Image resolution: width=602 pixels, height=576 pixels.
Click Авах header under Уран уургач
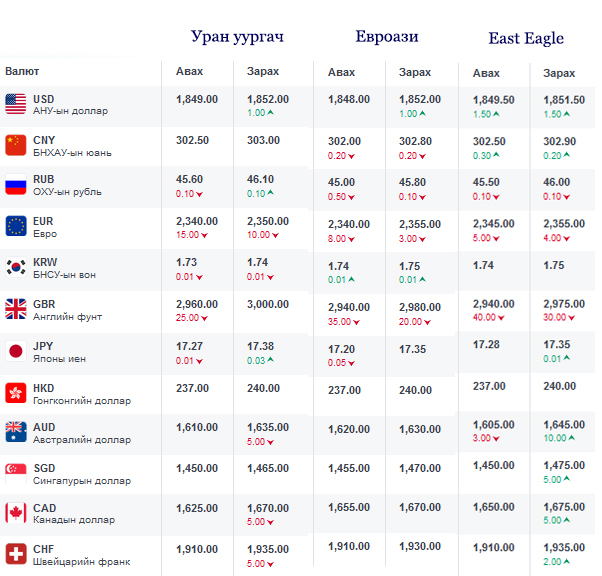(x=189, y=71)
